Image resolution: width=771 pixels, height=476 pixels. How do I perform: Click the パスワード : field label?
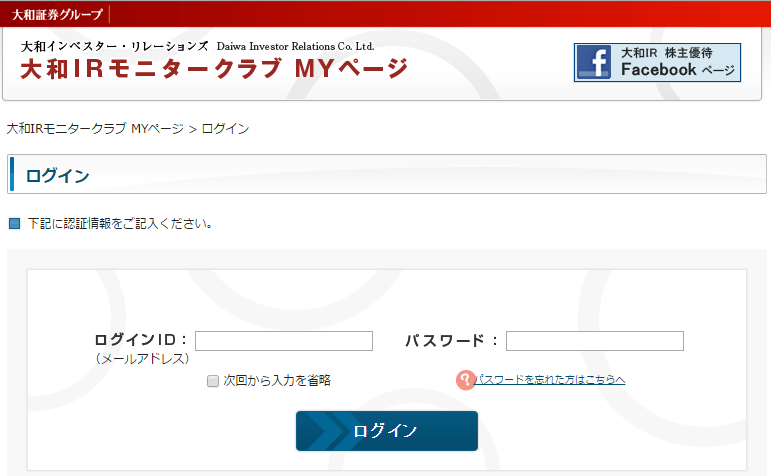[x=451, y=340]
